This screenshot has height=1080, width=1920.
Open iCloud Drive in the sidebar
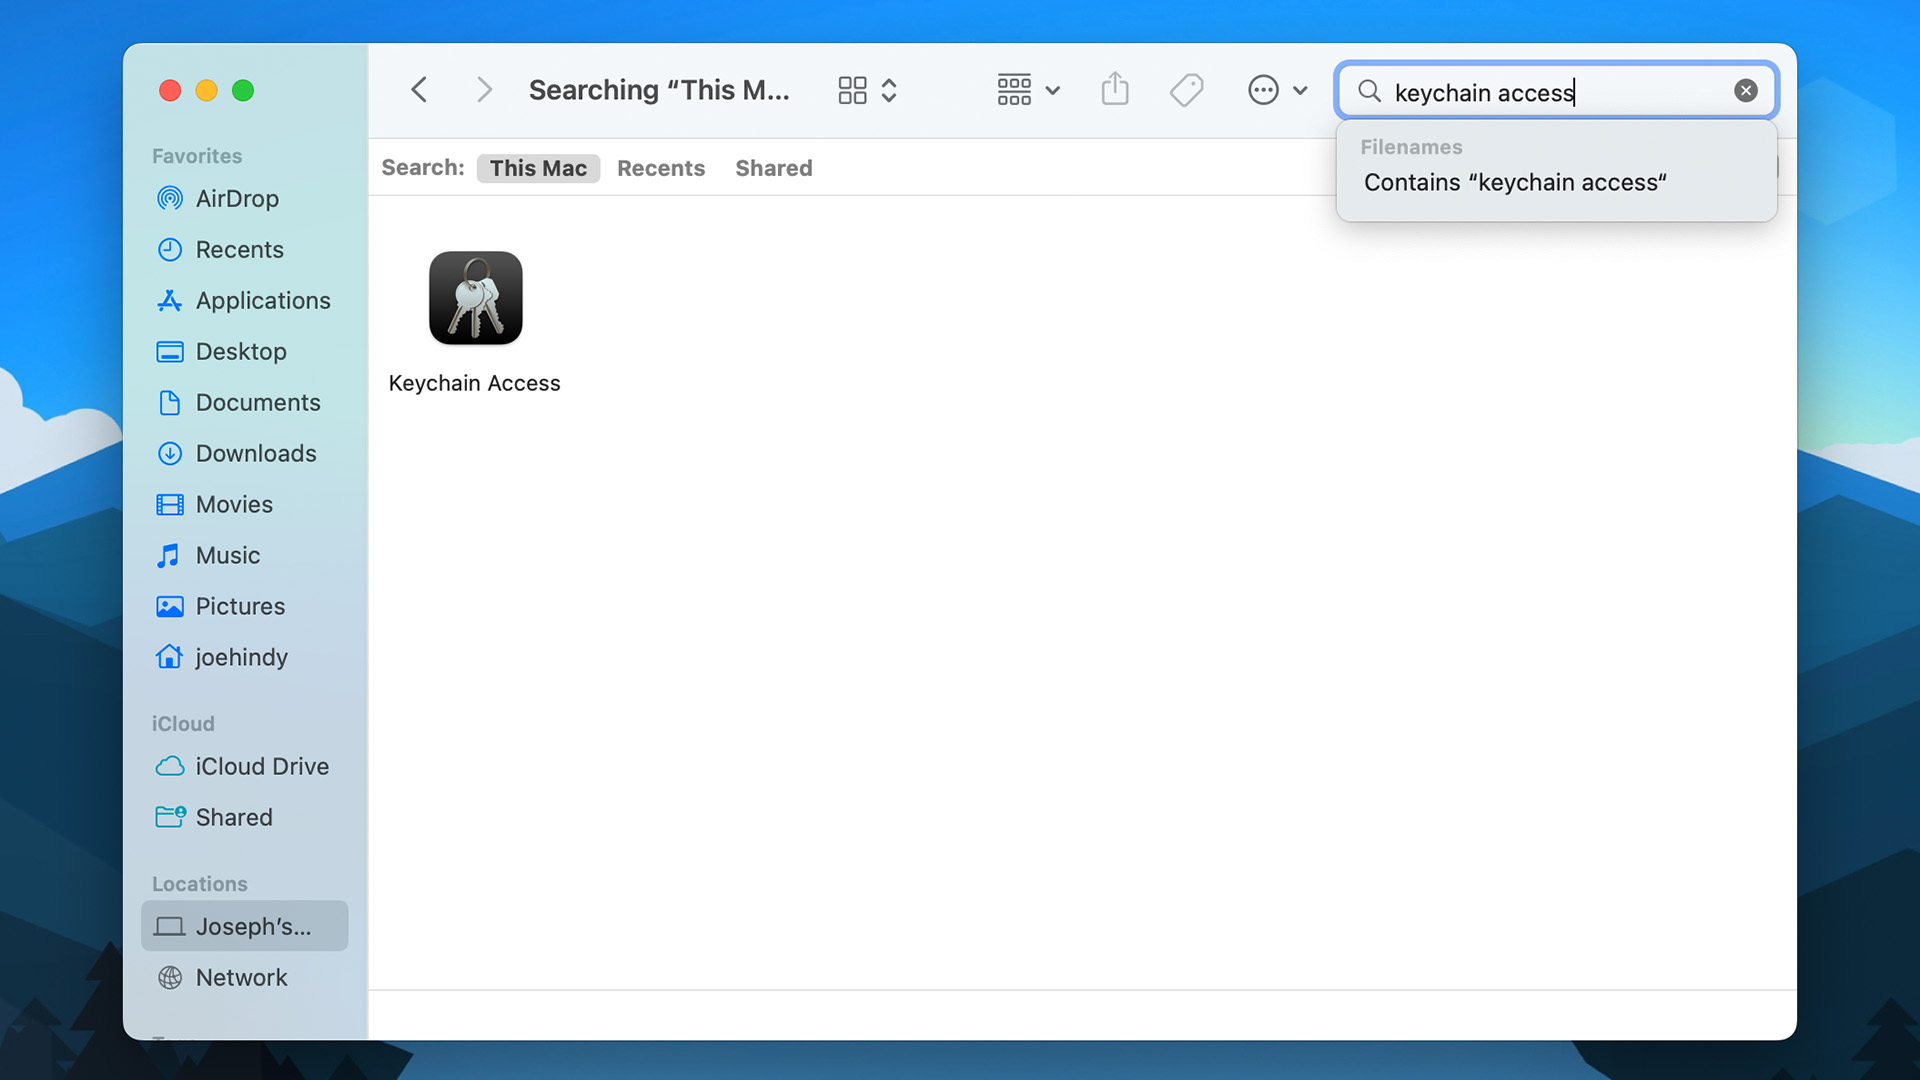coord(262,766)
